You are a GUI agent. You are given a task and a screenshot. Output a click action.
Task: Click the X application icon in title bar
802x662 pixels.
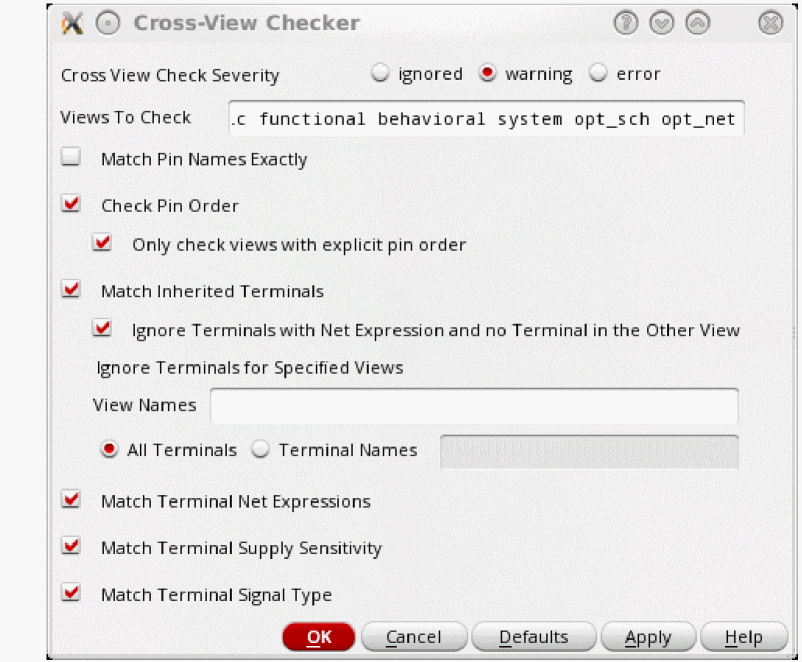72,23
